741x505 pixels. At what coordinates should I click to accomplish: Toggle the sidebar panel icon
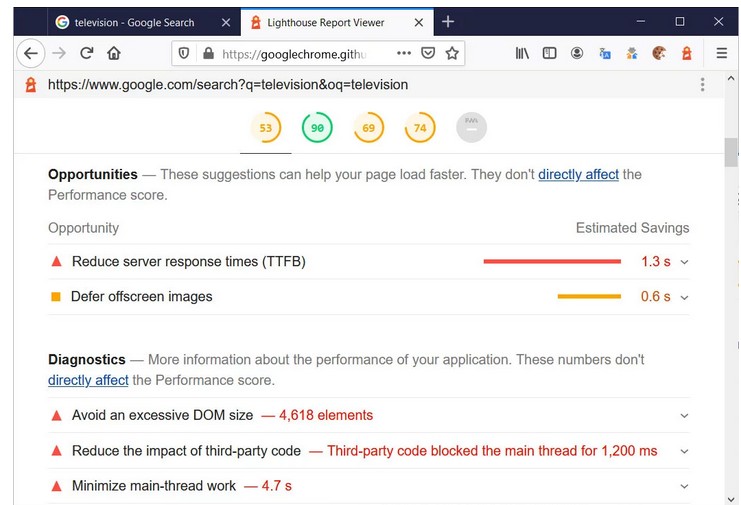point(550,53)
